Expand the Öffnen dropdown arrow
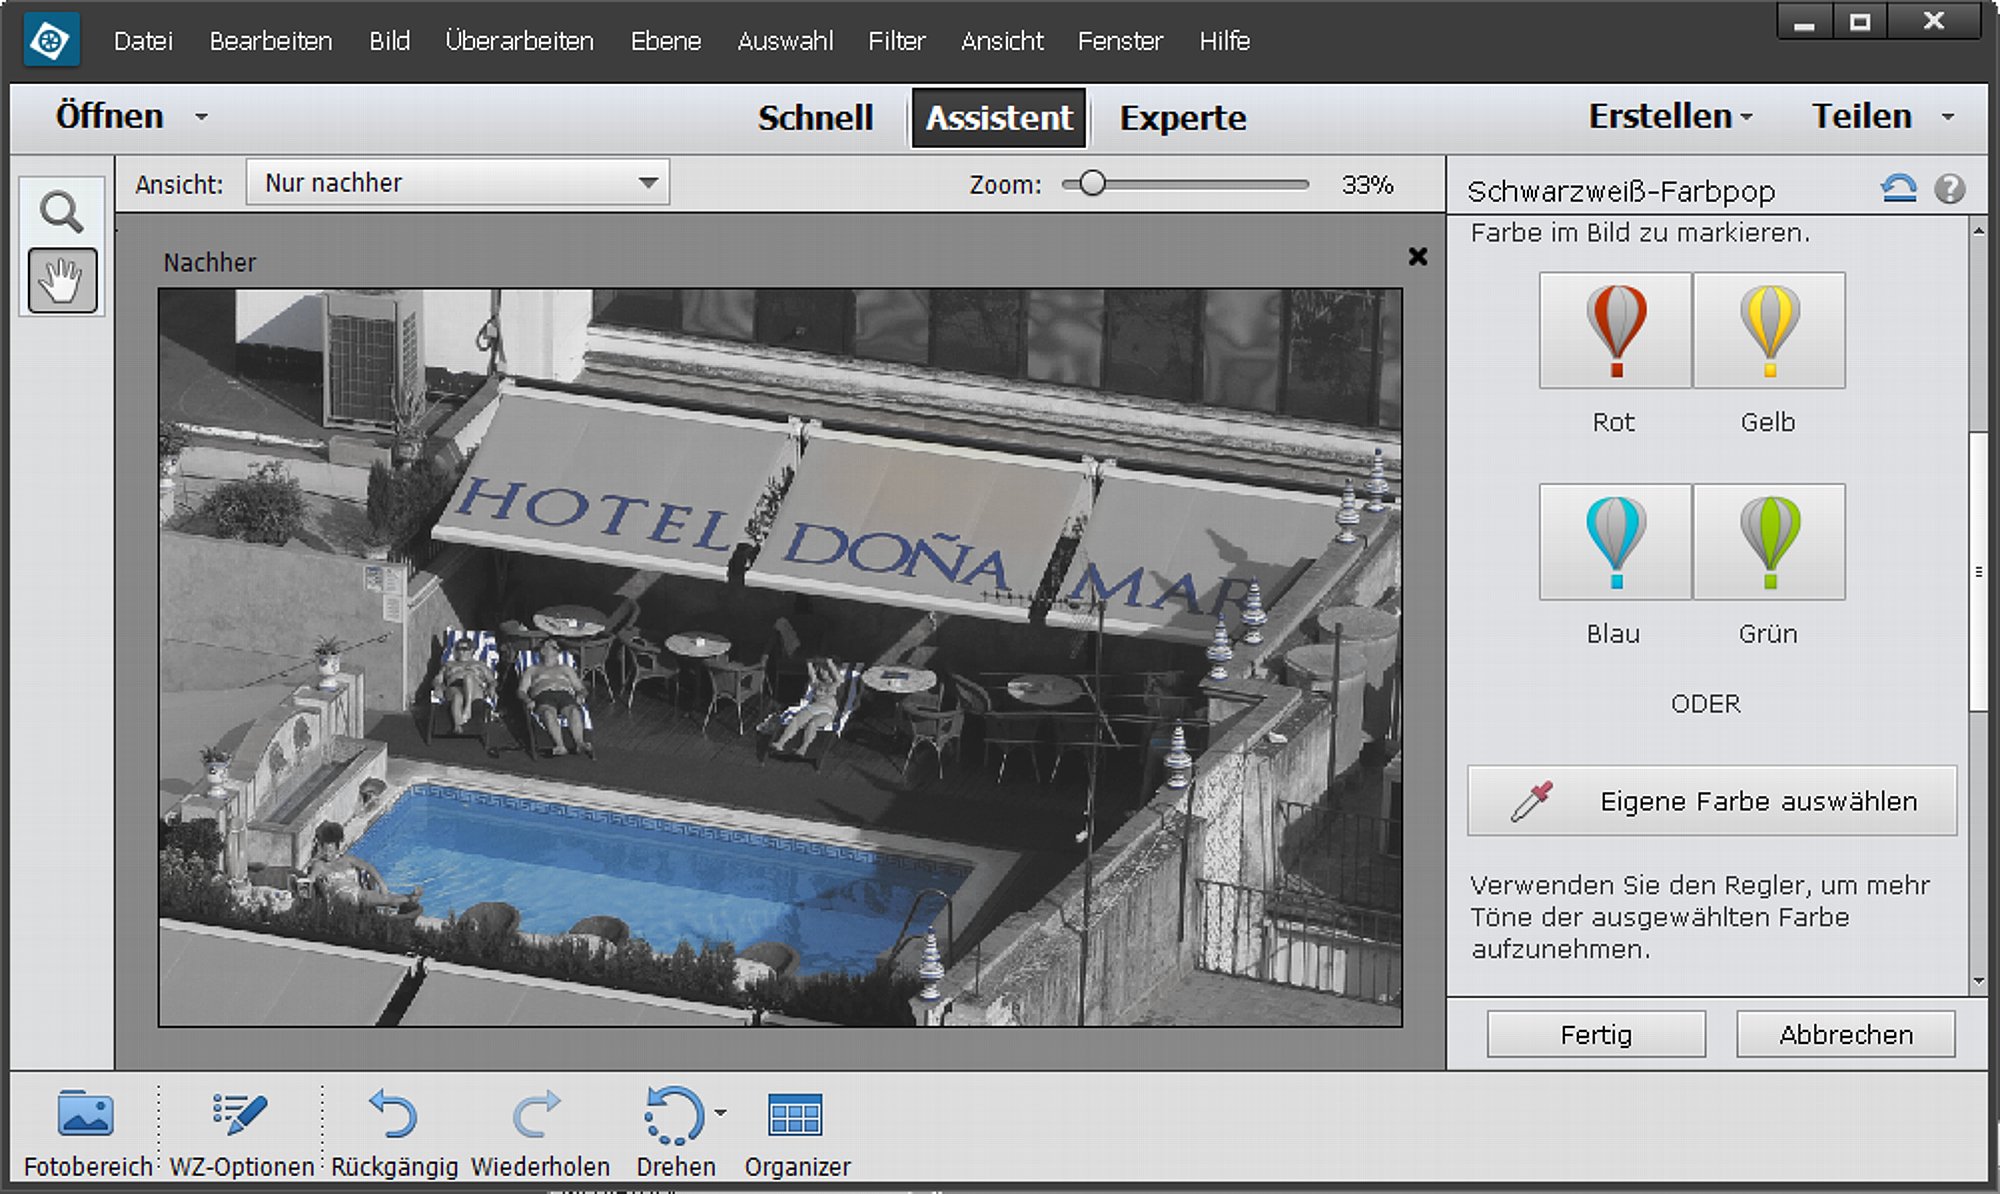 pos(201,117)
